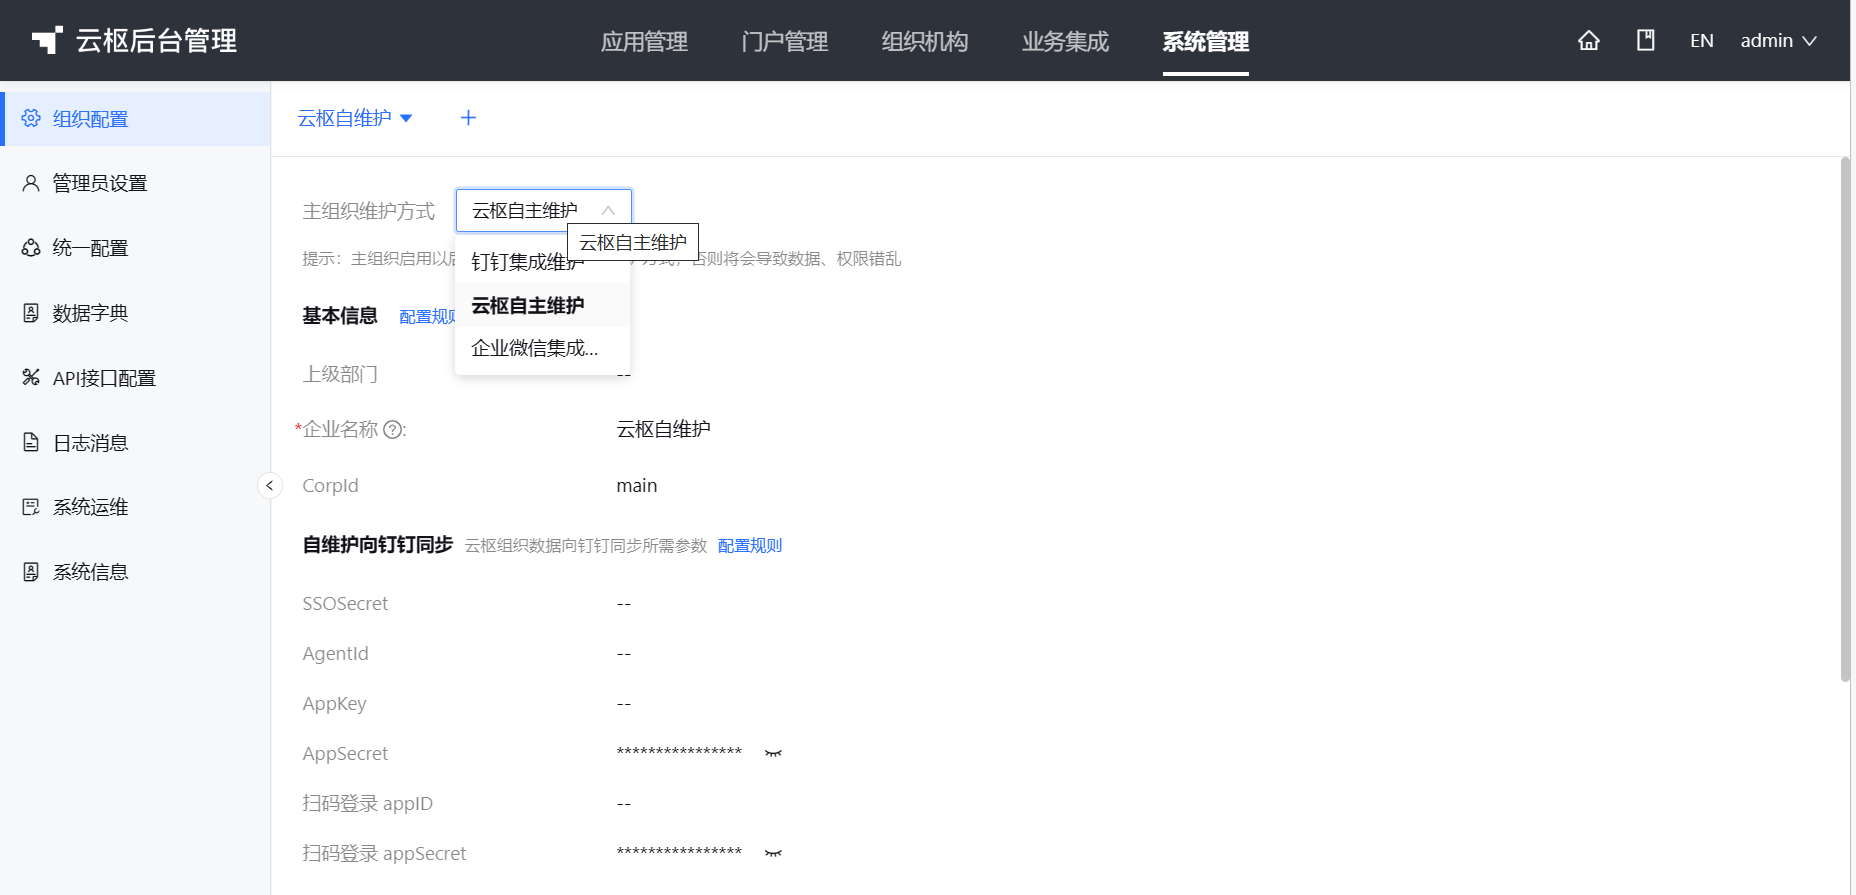1856x895 pixels.
Task: Collapse the sidebar with arrow button
Action: pyautogui.click(x=269, y=485)
